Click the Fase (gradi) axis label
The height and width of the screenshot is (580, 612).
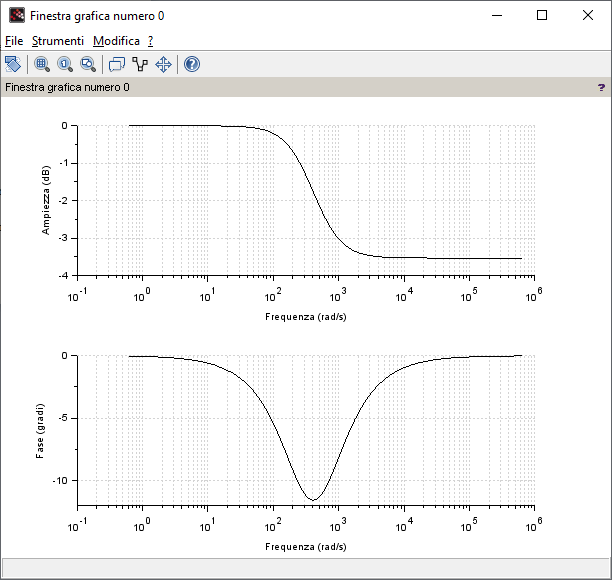41,430
